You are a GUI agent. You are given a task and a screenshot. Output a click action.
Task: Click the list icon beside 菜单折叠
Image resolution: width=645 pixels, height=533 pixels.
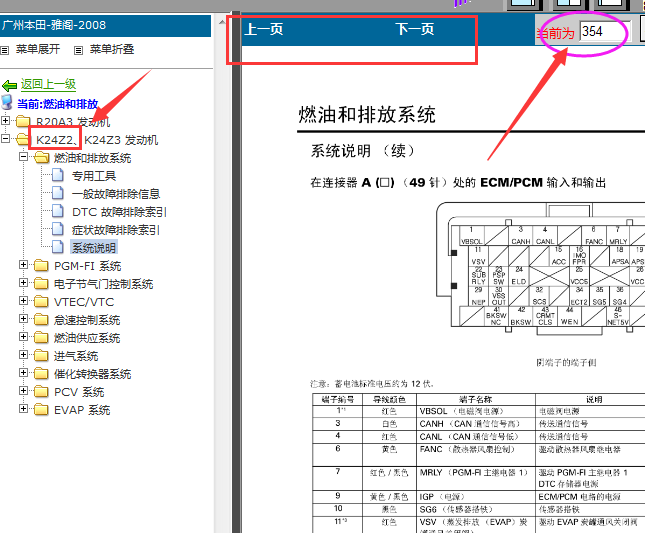78,51
